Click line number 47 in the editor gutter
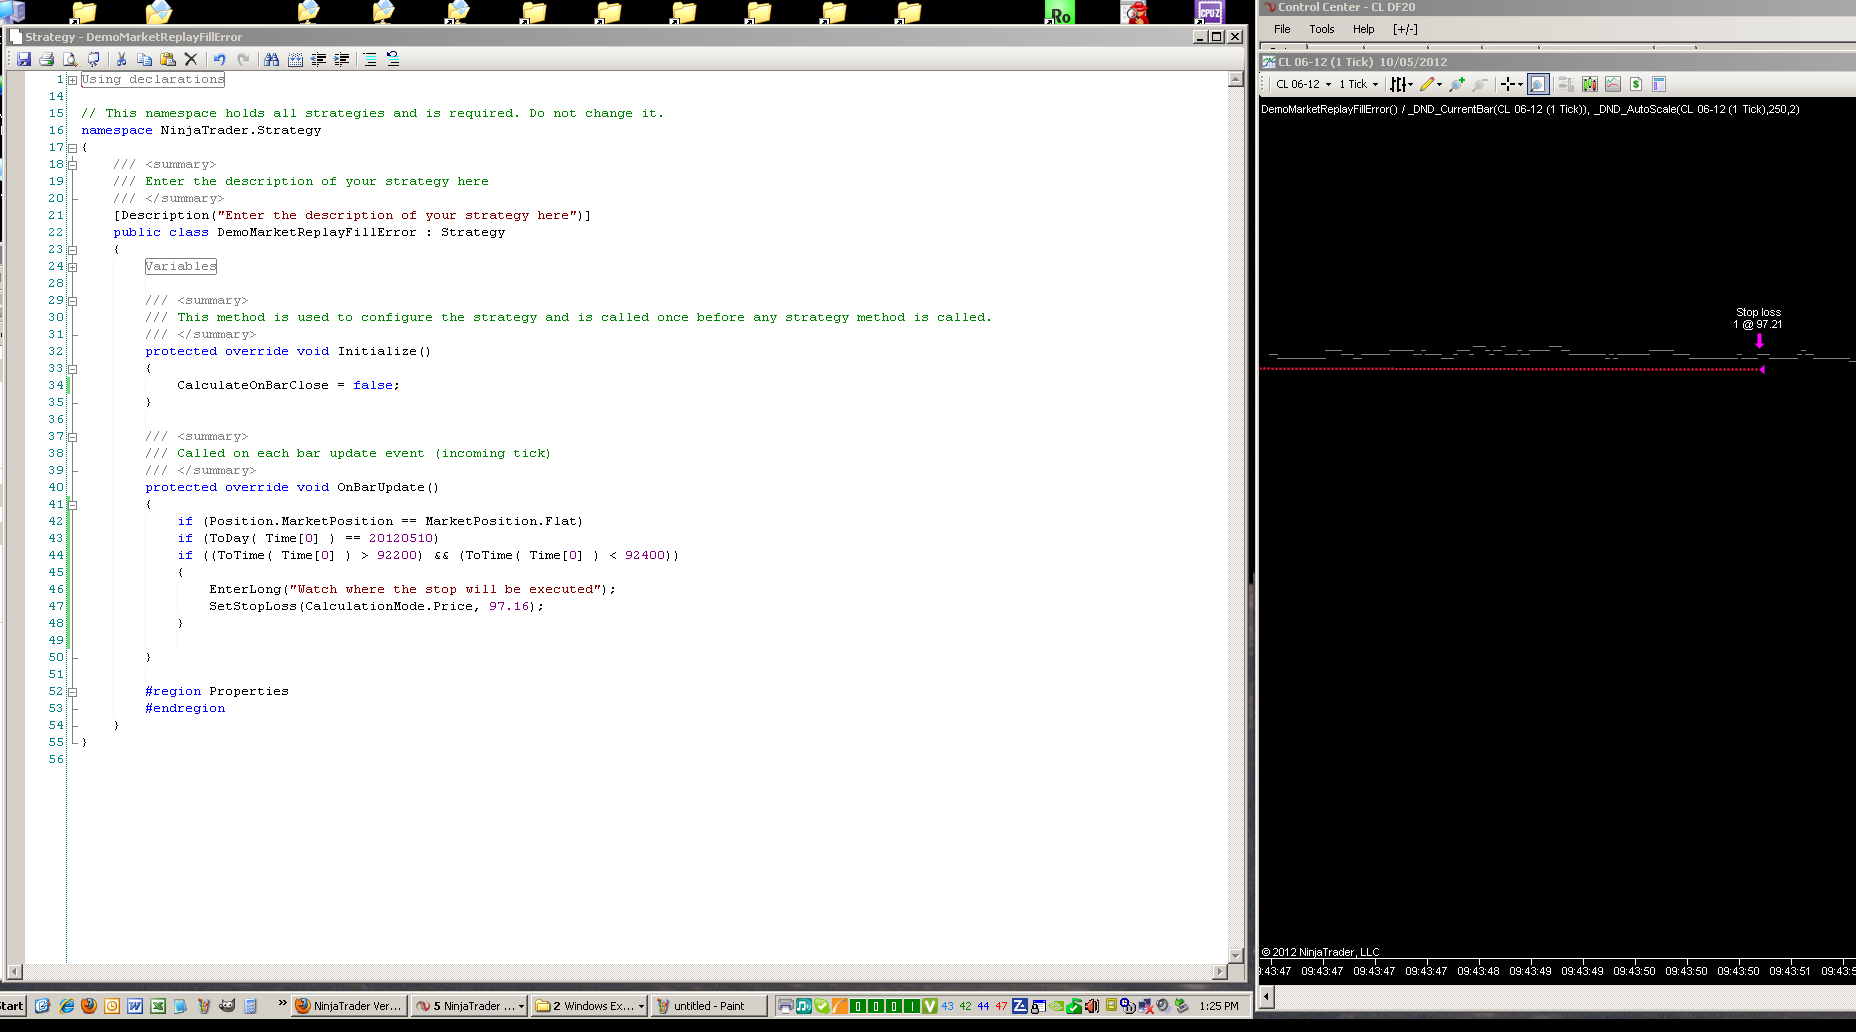 click(x=56, y=607)
